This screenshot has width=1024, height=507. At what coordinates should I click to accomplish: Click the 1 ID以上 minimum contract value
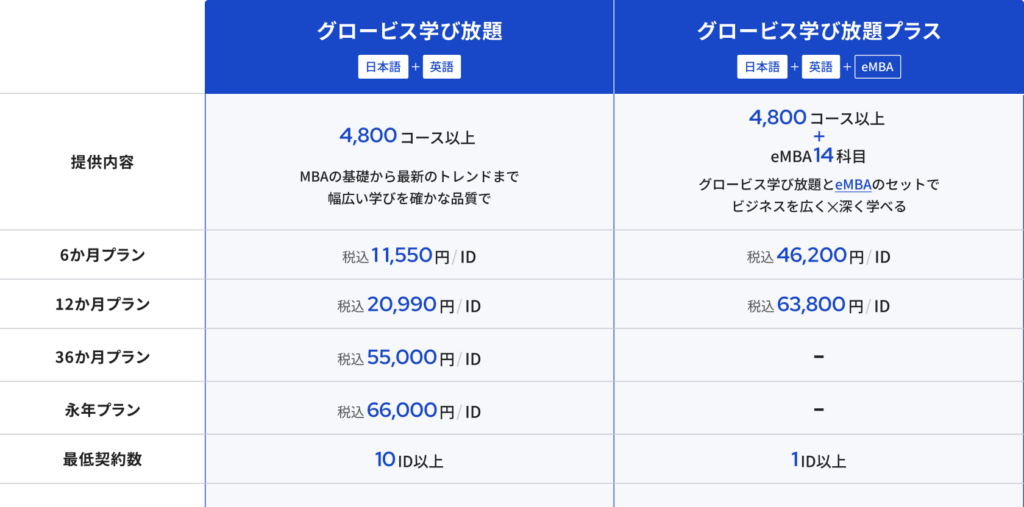(818, 460)
